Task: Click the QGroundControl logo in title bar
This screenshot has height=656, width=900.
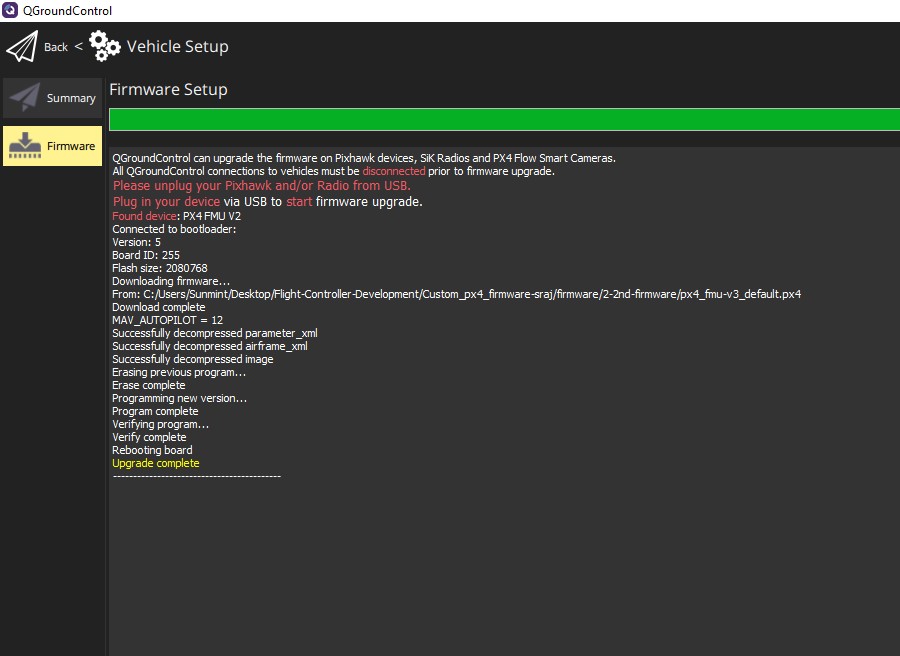Action: 10,11
